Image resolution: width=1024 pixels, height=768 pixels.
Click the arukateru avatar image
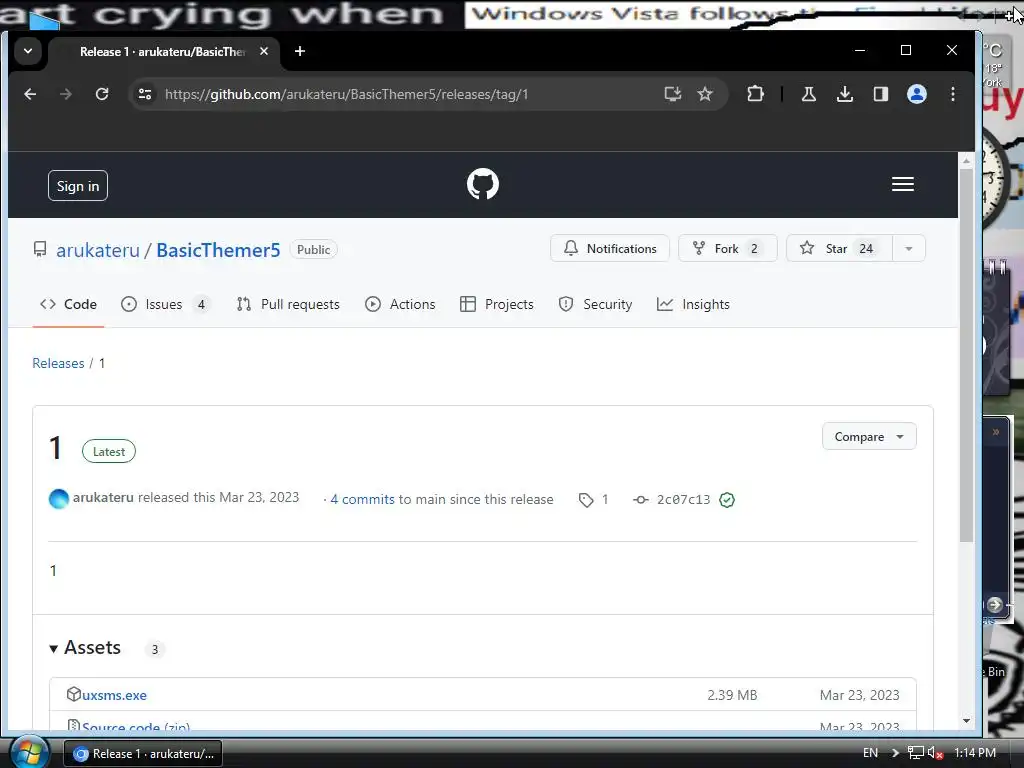coord(59,498)
